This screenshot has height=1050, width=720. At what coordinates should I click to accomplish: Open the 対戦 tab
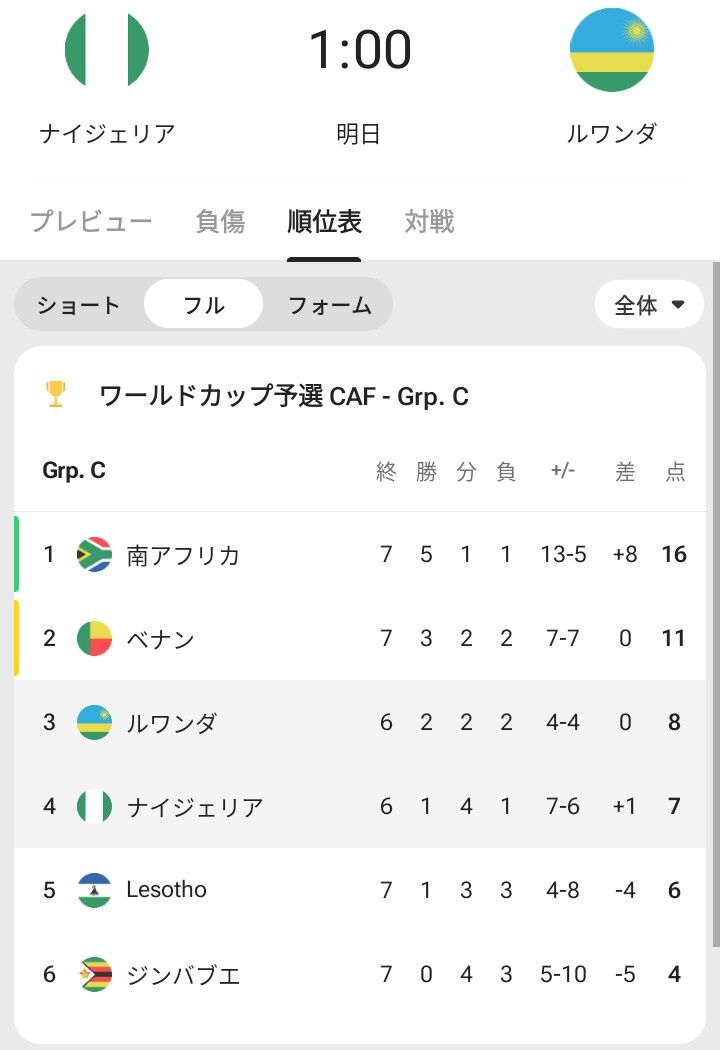(x=429, y=221)
